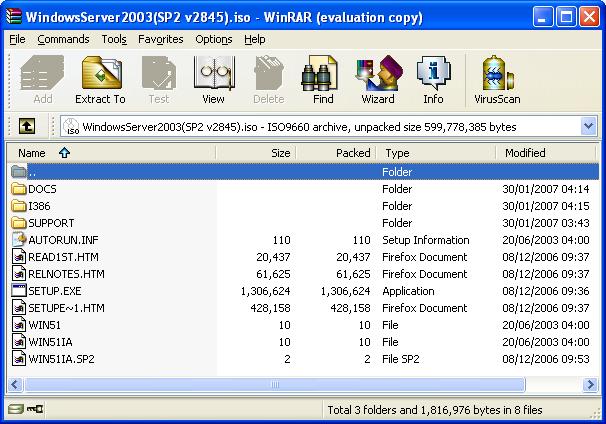Image resolution: width=606 pixels, height=424 pixels.
Task: Click the size 20,437 of READ1ST.HTM
Action: pyautogui.click(x=273, y=257)
